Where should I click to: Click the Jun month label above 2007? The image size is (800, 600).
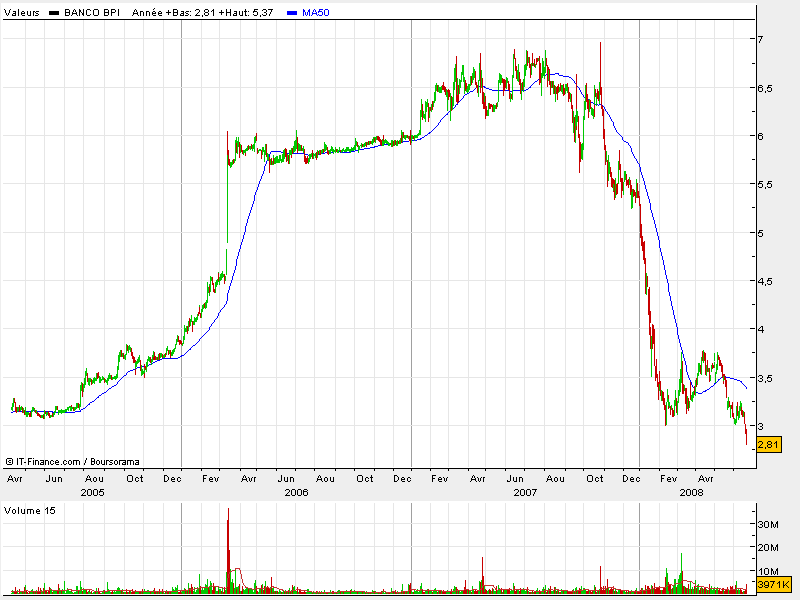click(515, 479)
